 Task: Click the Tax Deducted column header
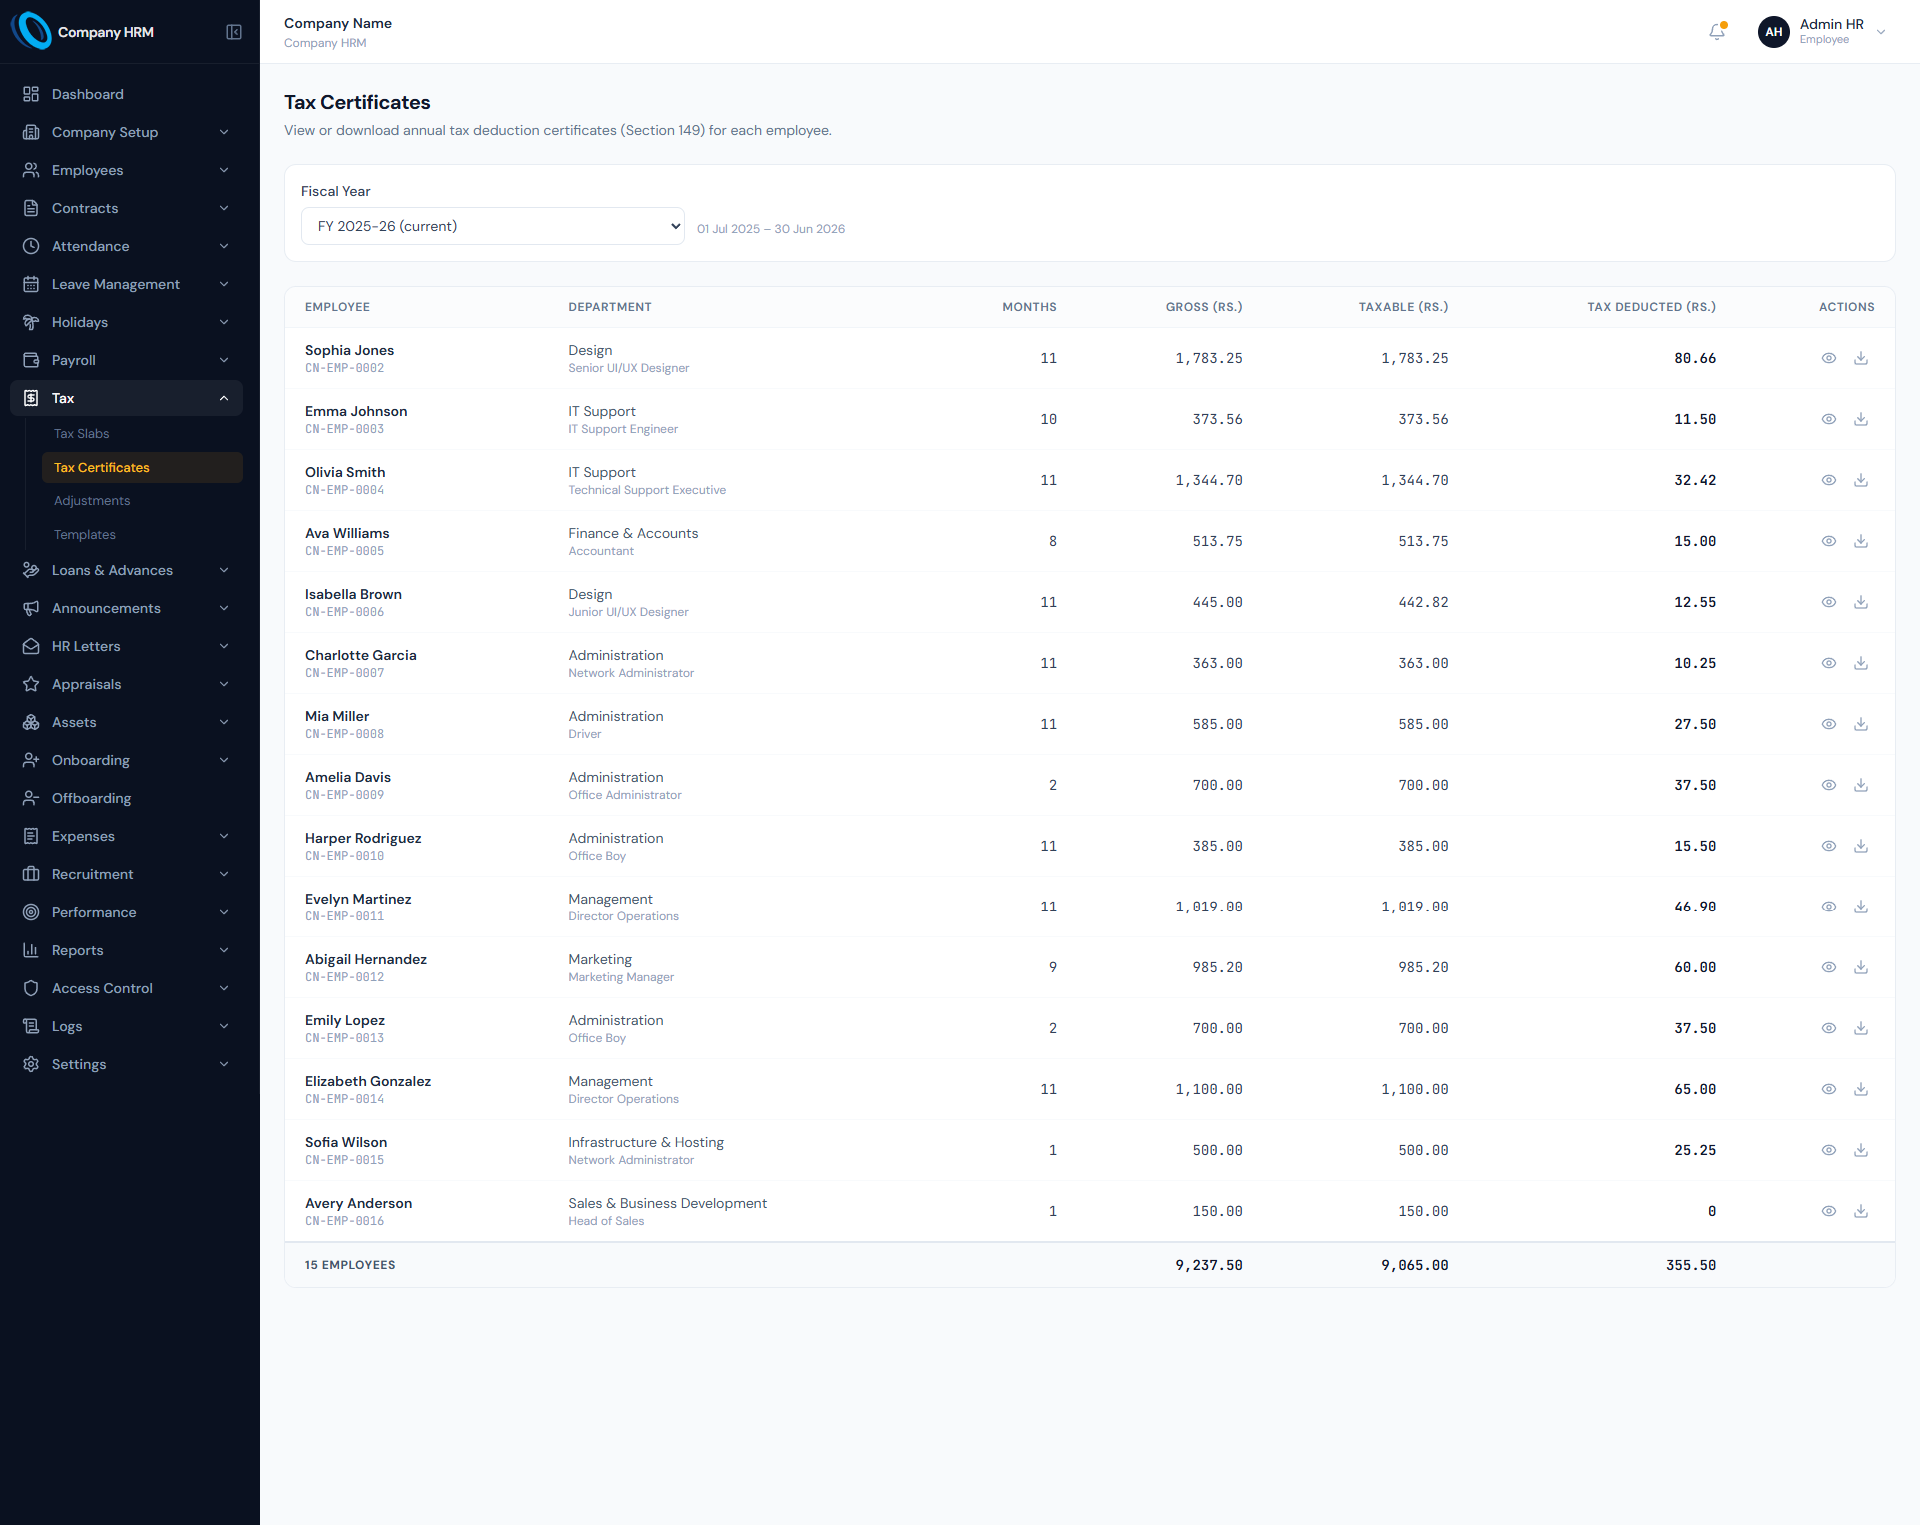1651,307
